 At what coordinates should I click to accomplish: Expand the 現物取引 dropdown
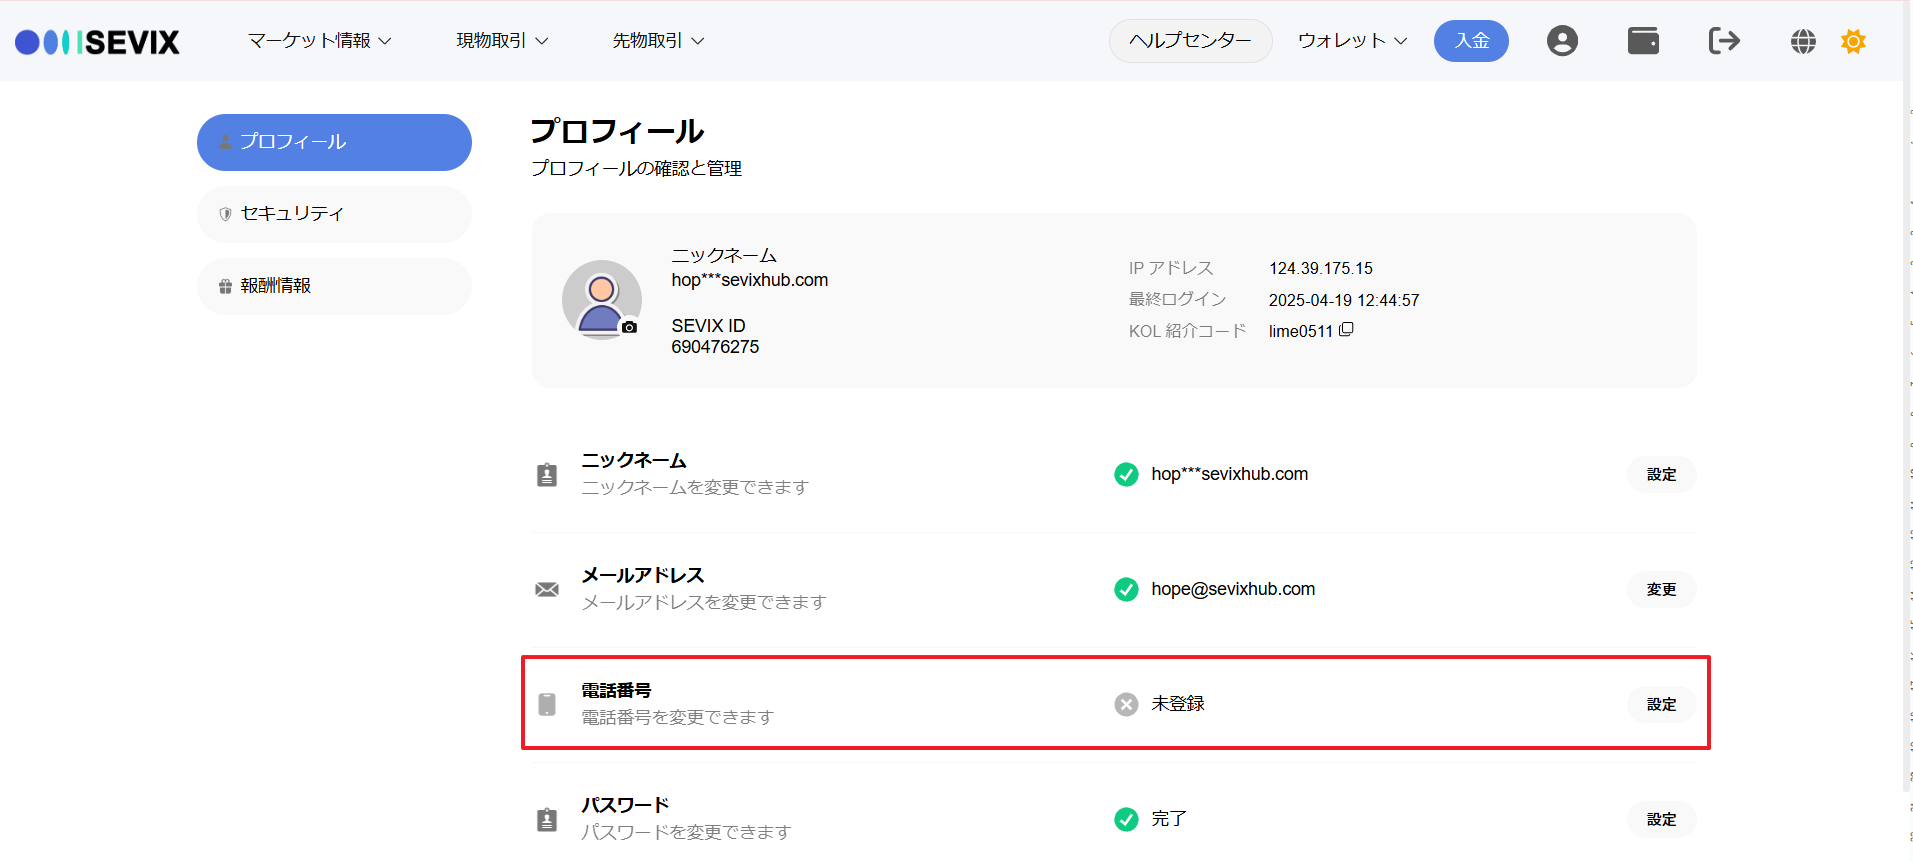pyautogui.click(x=502, y=41)
